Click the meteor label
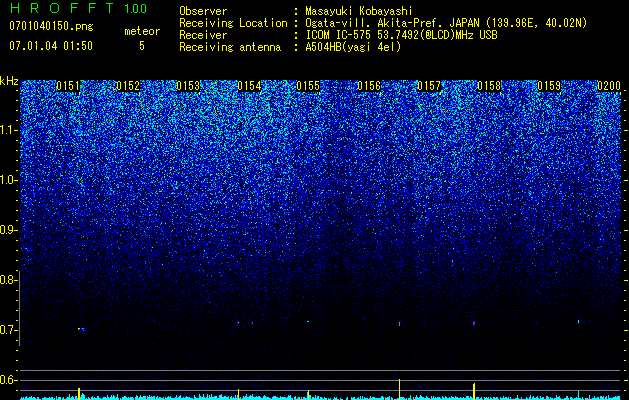 [x=142, y=31]
